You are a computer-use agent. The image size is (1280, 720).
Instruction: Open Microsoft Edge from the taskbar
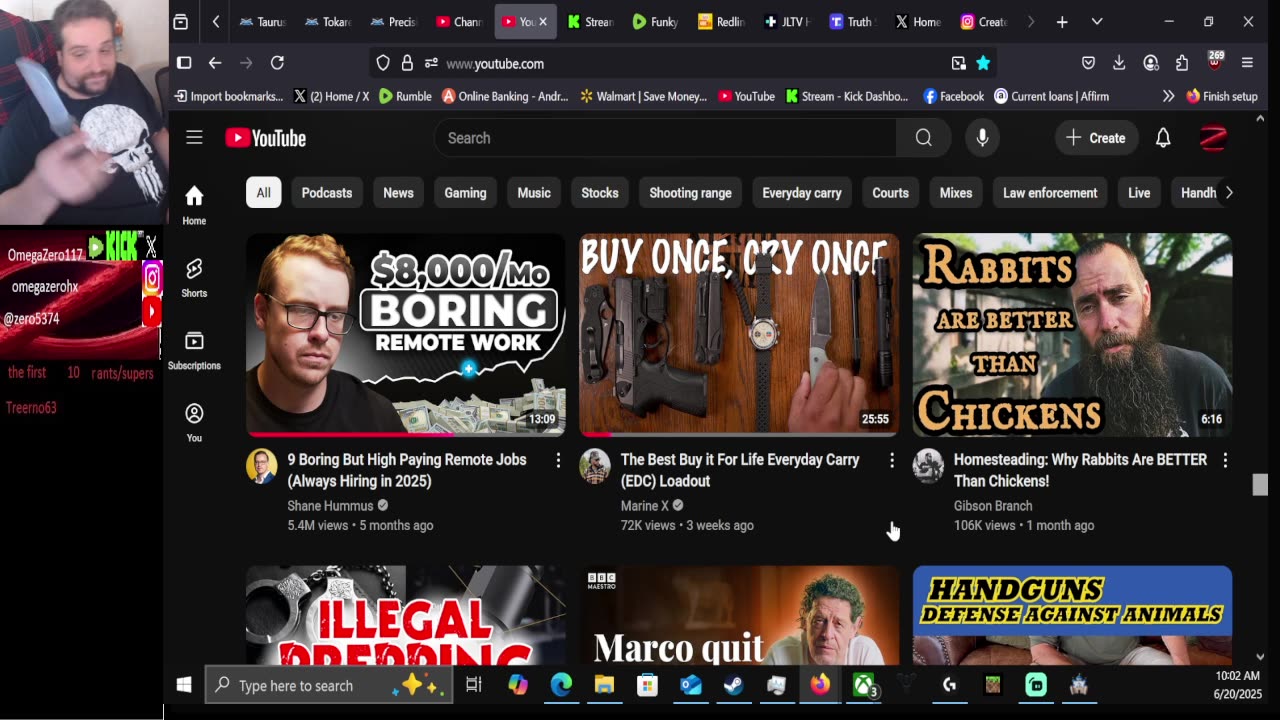click(561, 685)
